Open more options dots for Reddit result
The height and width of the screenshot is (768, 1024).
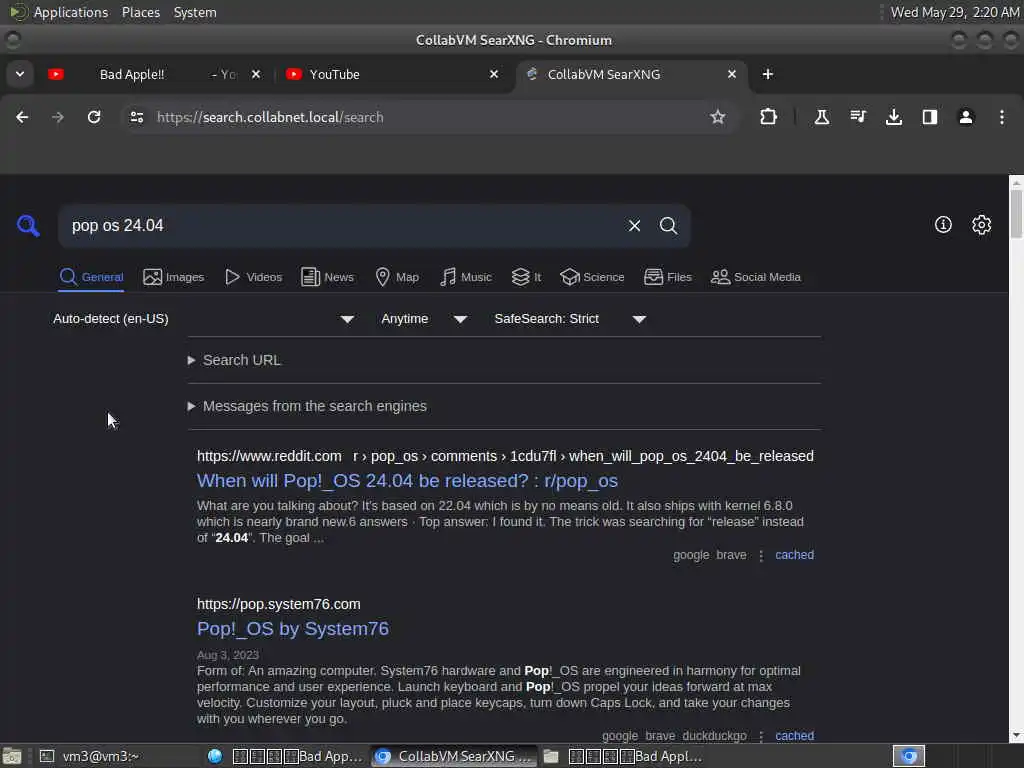tap(761, 556)
